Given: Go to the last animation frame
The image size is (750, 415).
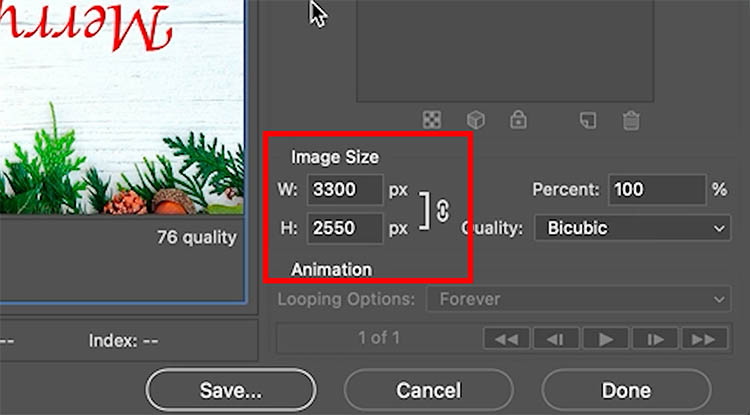Looking at the screenshot, I should 705,339.
